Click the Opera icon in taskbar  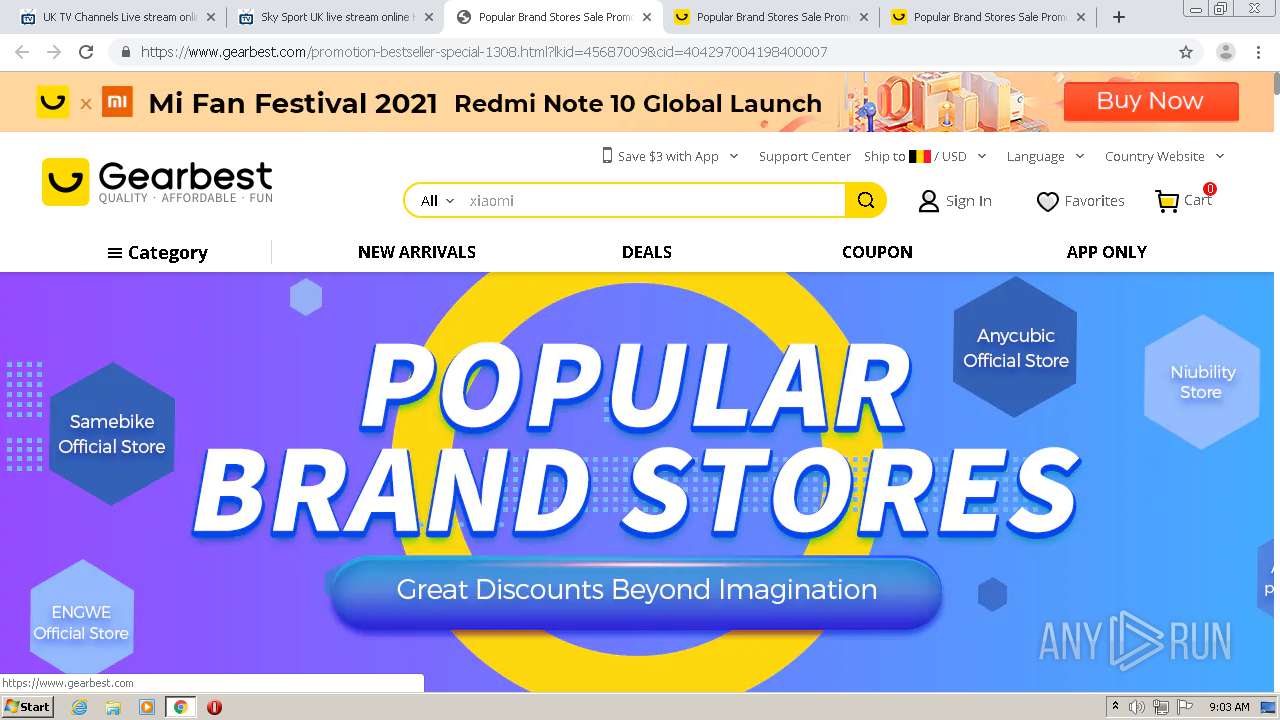[214, 707]
